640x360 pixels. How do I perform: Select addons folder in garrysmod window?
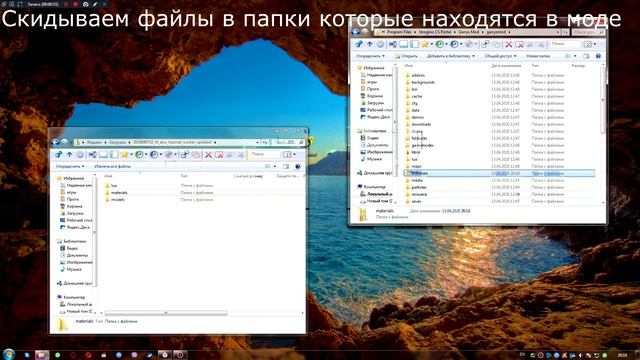point(415,75)
